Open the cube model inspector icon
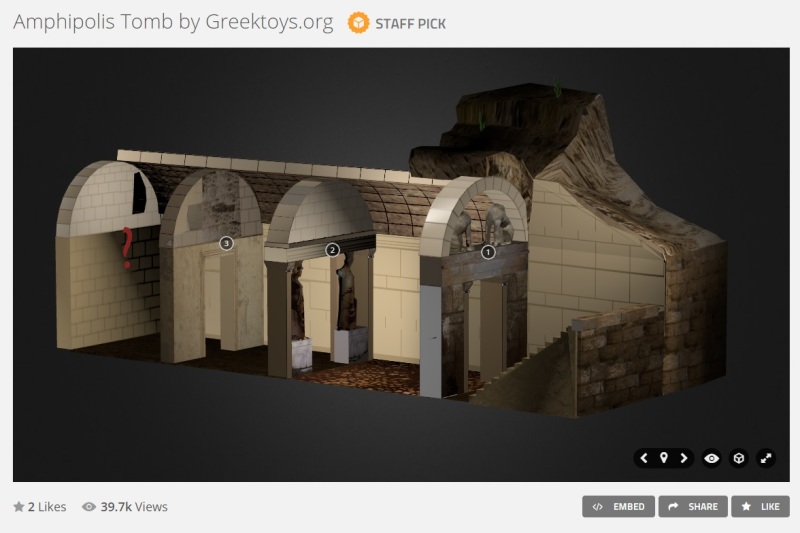Image resolution: width=800 pixels, height=533 pixels. [x=739, y=458]
